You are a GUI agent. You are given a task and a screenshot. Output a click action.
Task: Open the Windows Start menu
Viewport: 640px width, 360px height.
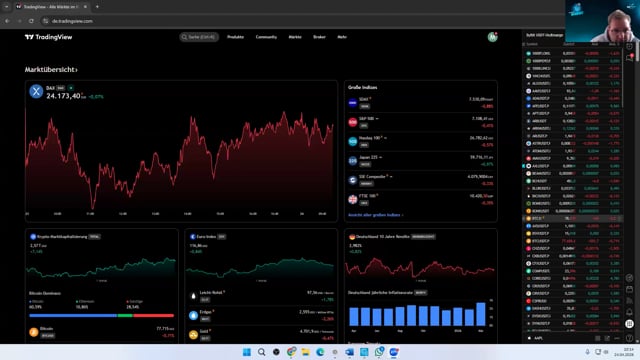(x=247, y=352)
